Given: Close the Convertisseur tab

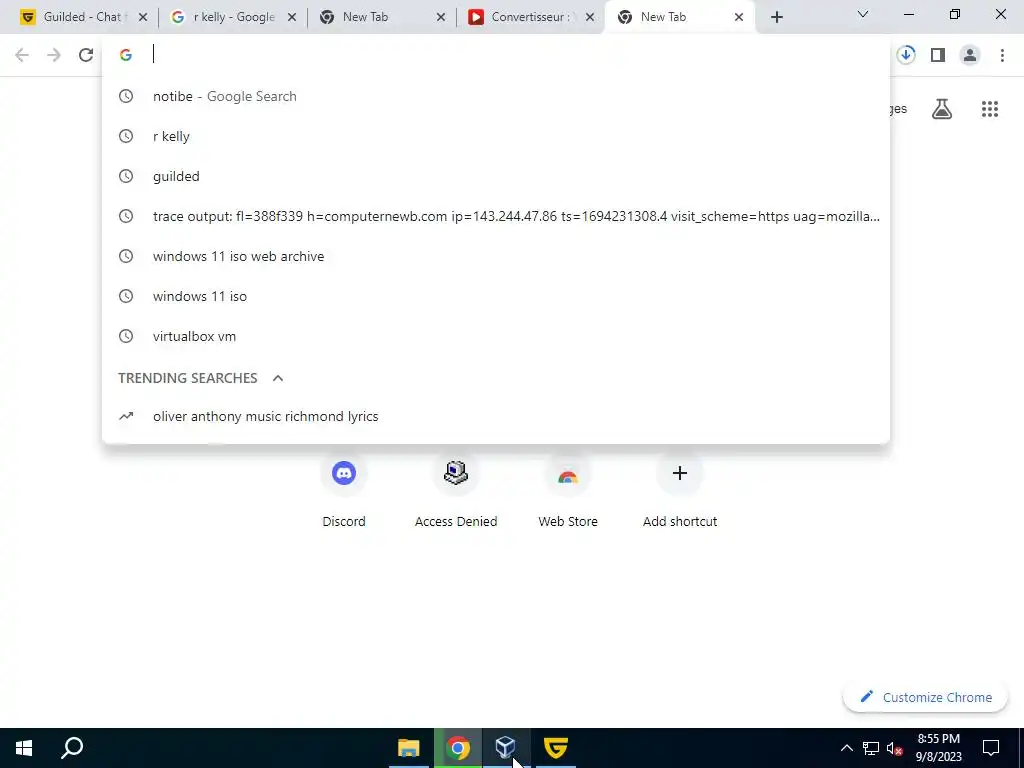Looking at the screenshot, I should [x=590, y=17].
